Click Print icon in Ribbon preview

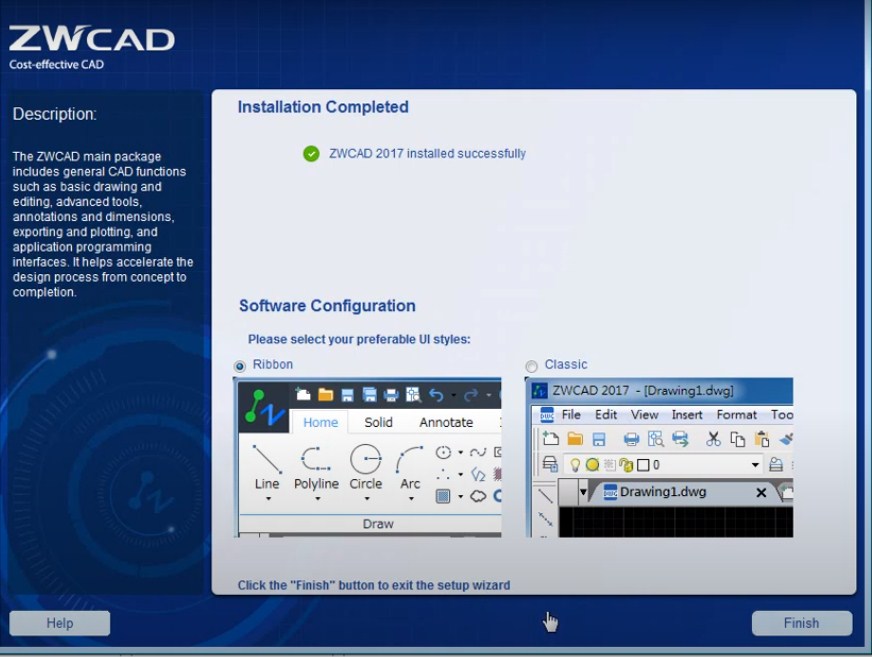[x=392, y=395]
